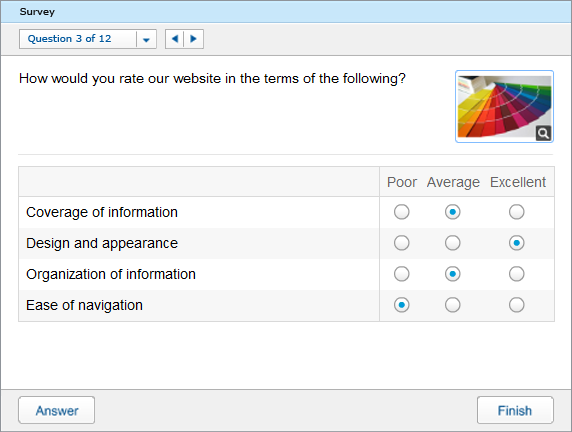
Task: Click the Question 3 of 12 selector
Action: tap(88, 39)
